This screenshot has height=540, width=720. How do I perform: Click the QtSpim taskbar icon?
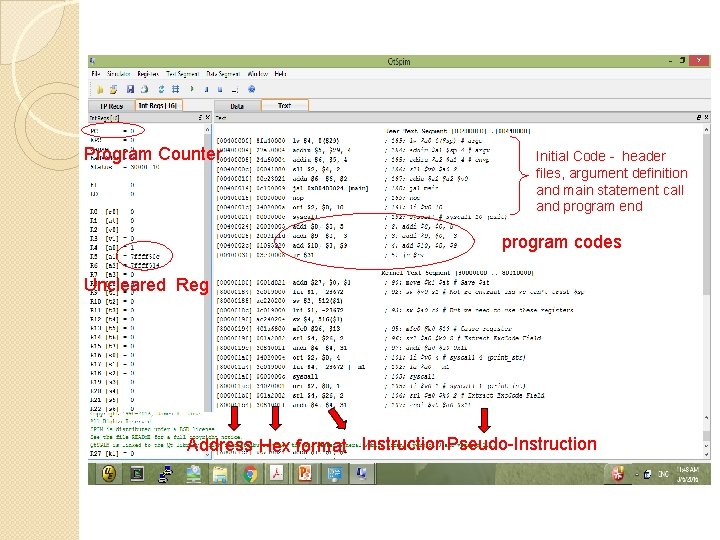coord(361,473)
